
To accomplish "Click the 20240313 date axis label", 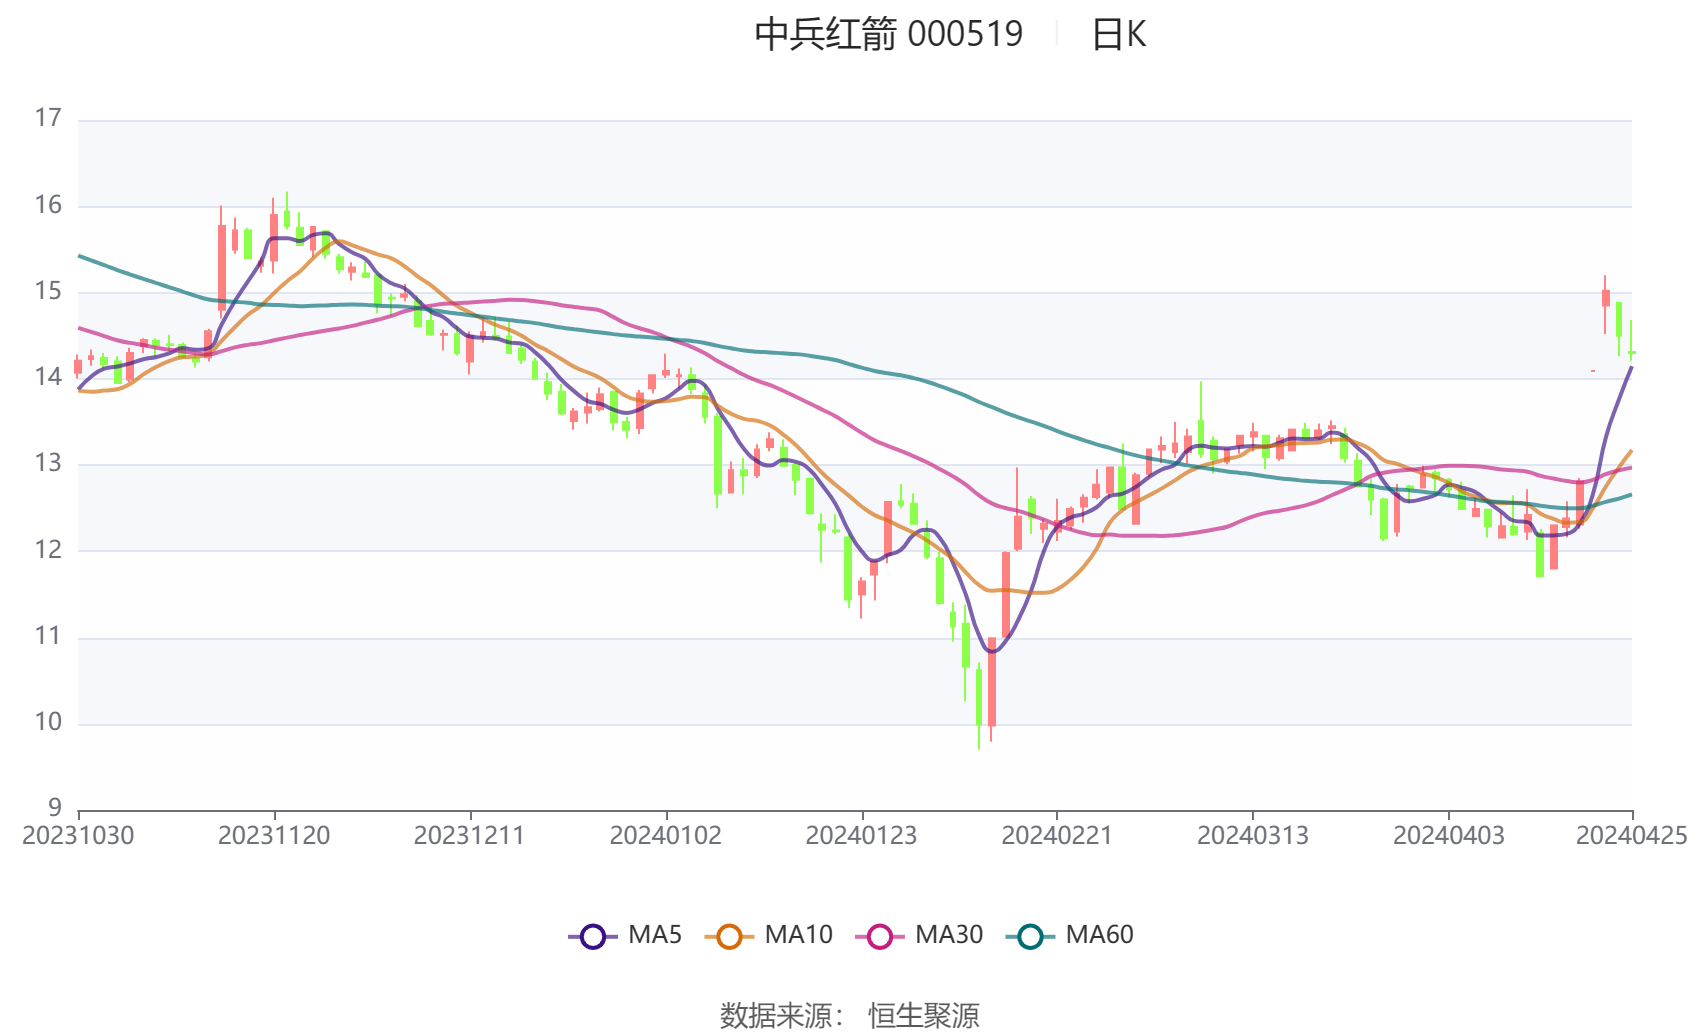I will click(x=1253, y=836).
